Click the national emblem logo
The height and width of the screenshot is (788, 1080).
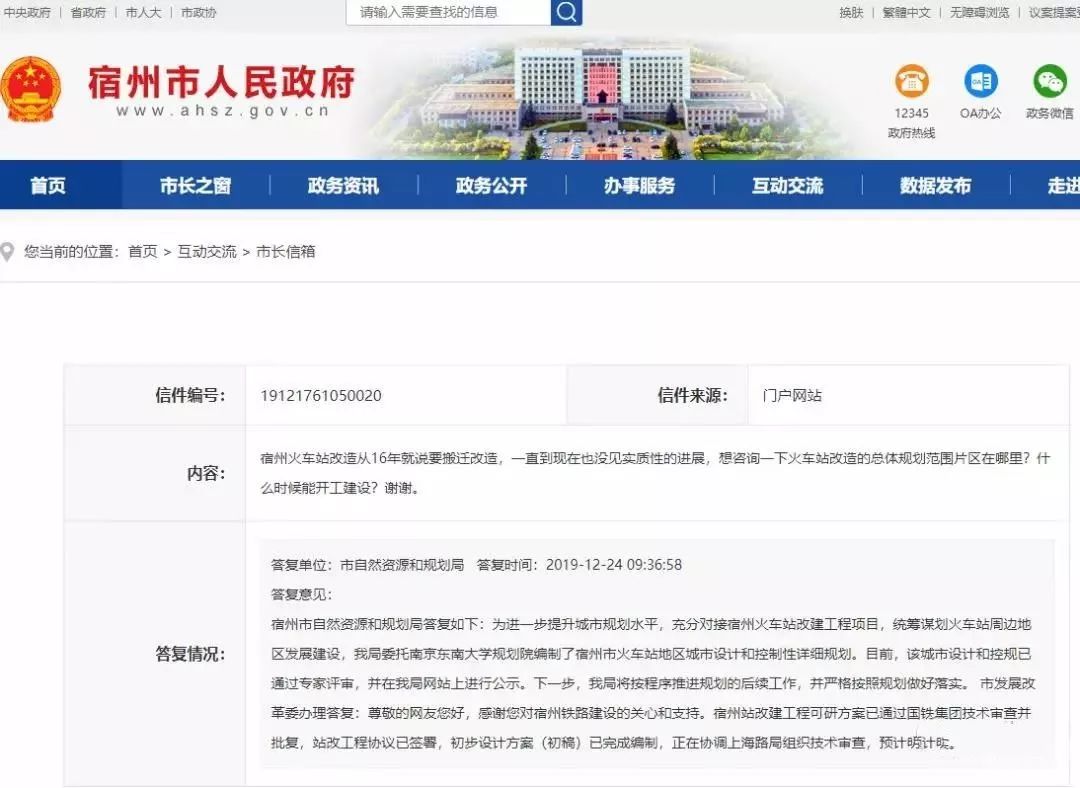coord(31,89)
